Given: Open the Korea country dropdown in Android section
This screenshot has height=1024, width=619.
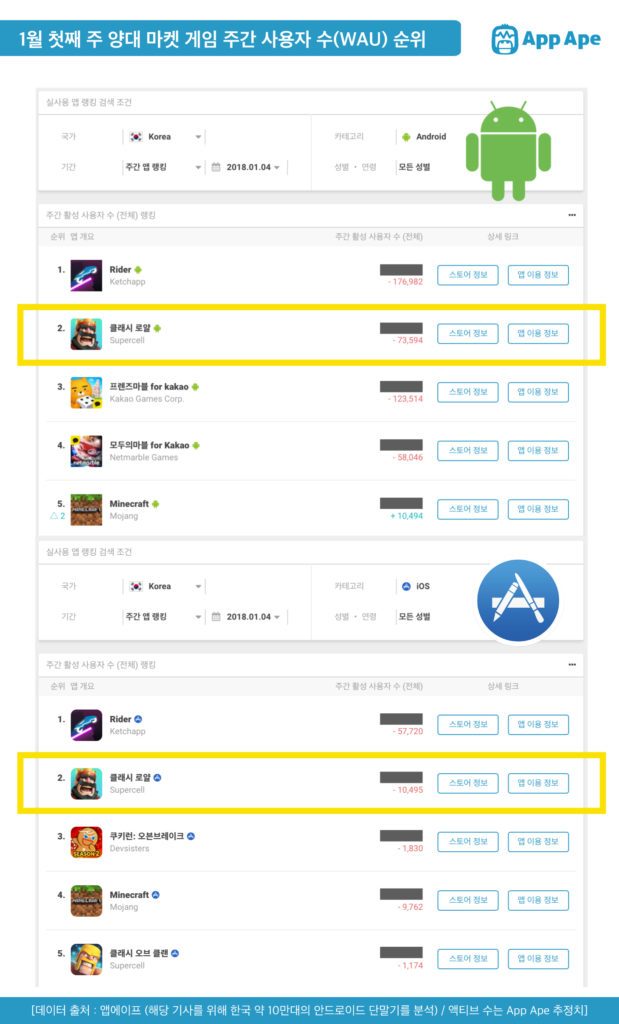Looking at the screenshot, I should click(x=165, y=137).
